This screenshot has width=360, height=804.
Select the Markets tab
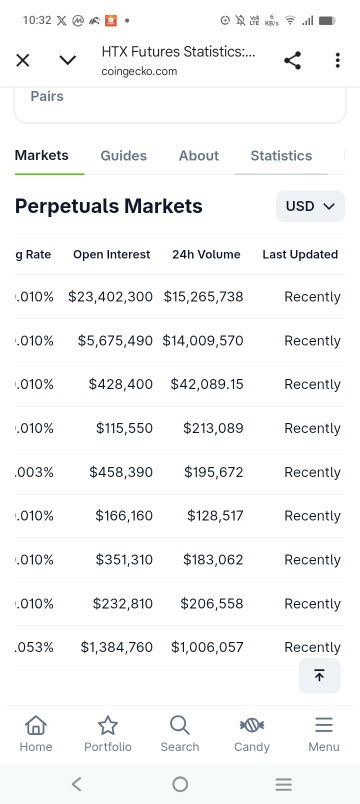coord(42,155)
